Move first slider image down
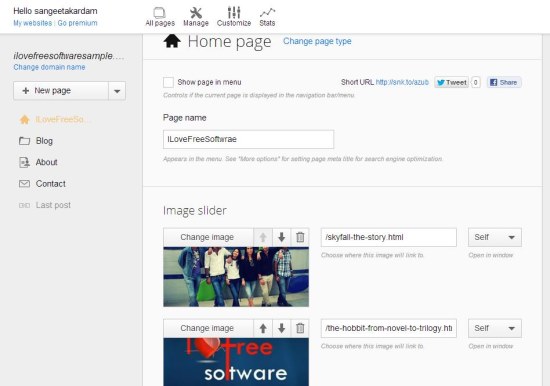550x386 pixels. click(x=281, y=237)
